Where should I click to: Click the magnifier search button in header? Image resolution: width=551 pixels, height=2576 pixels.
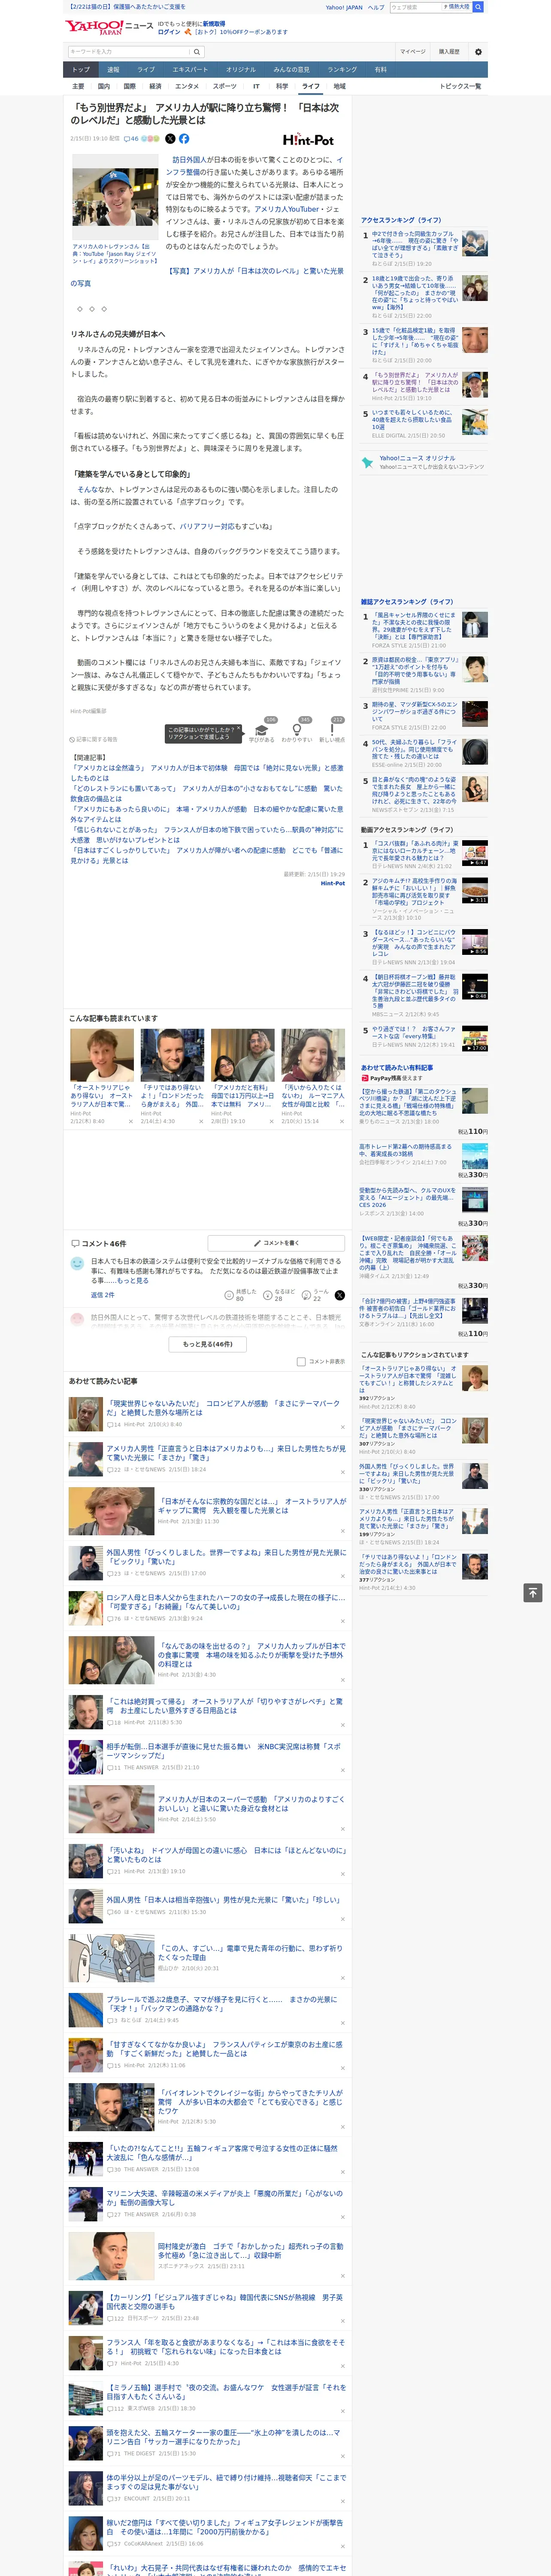click(x=197, y=52)
